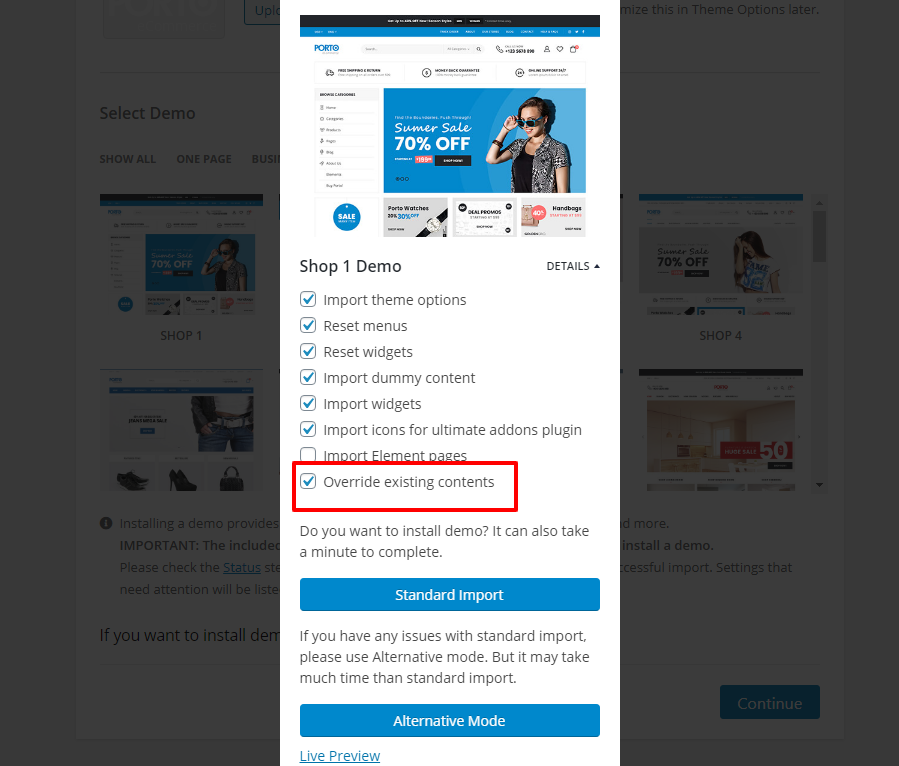
Task: Choose the SHOP 4 demo thumbnail
Action: (721, 255)
